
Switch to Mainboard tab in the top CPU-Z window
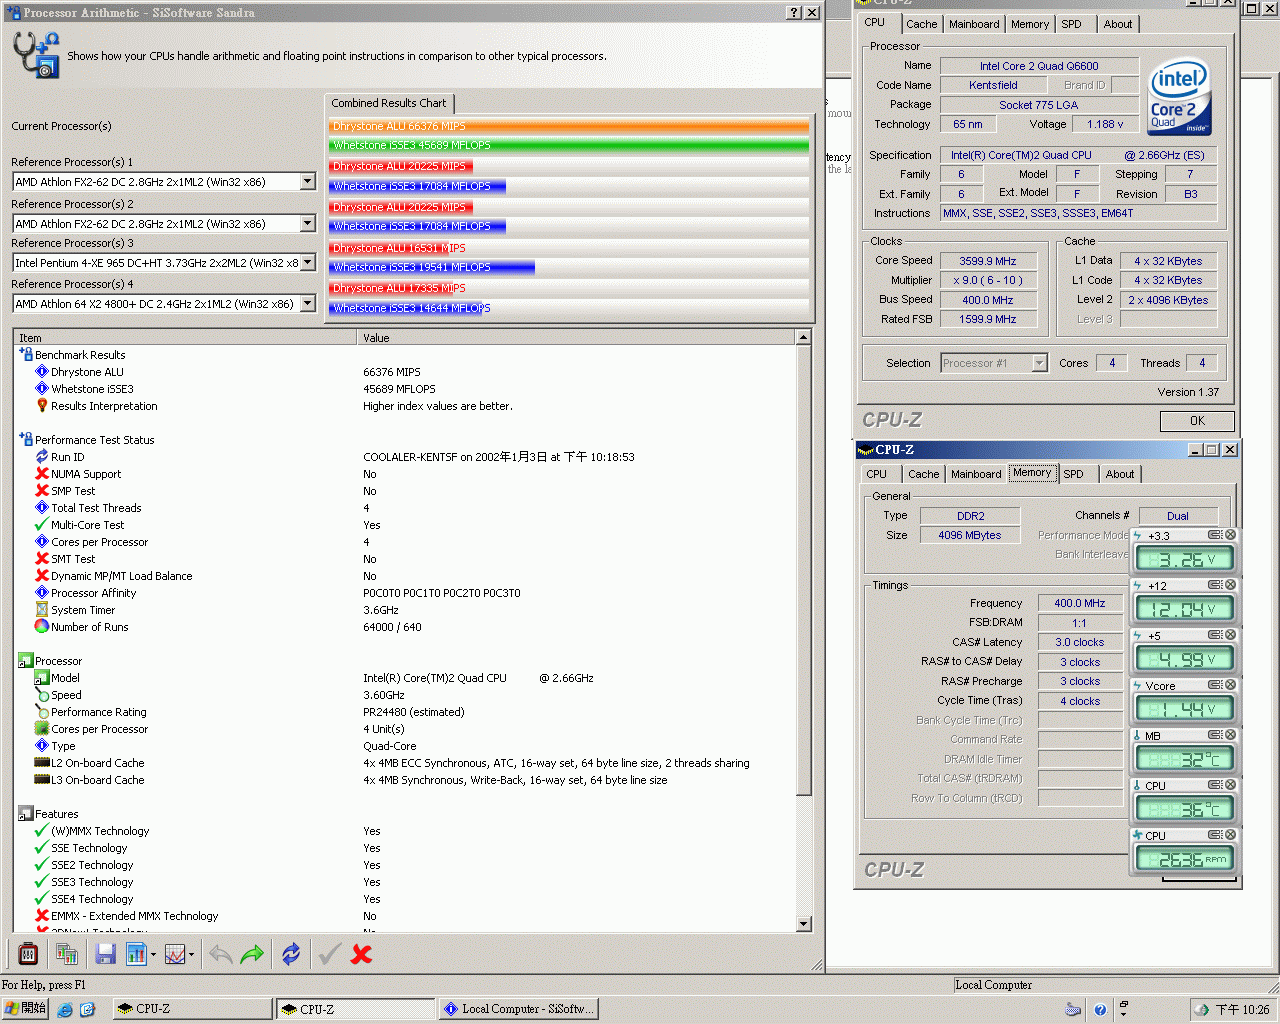tap(974, 24)
